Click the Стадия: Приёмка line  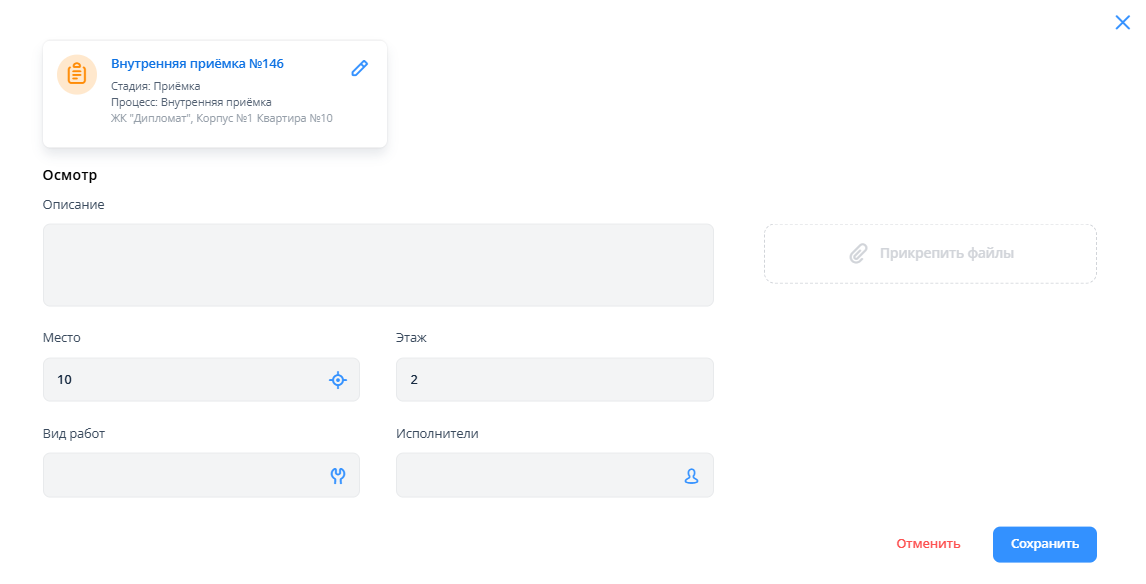click(155, 86)
